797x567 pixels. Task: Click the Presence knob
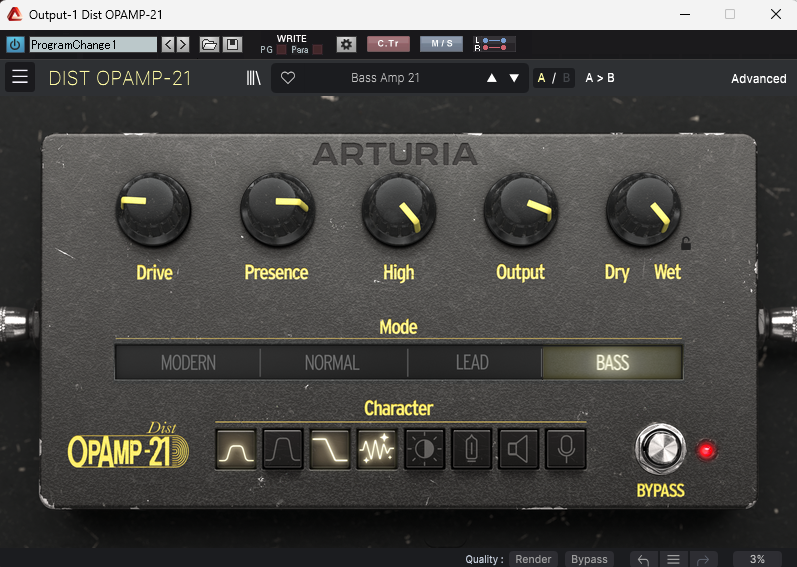[277, 209]
